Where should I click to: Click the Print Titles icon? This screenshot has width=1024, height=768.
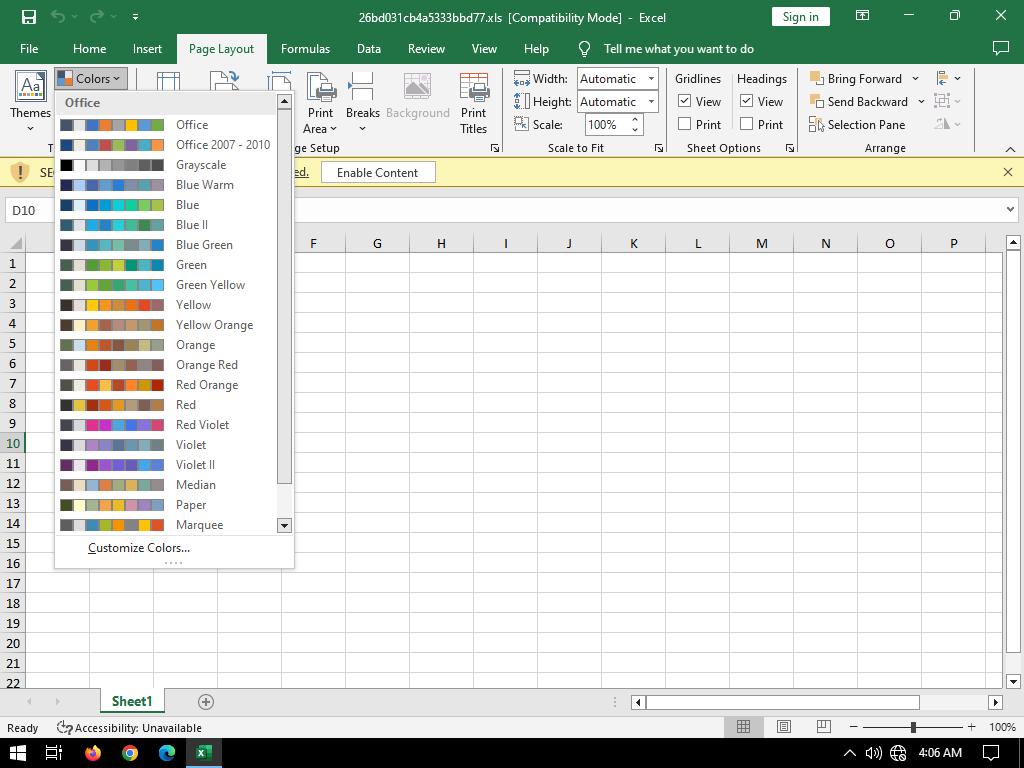point(473,90)
